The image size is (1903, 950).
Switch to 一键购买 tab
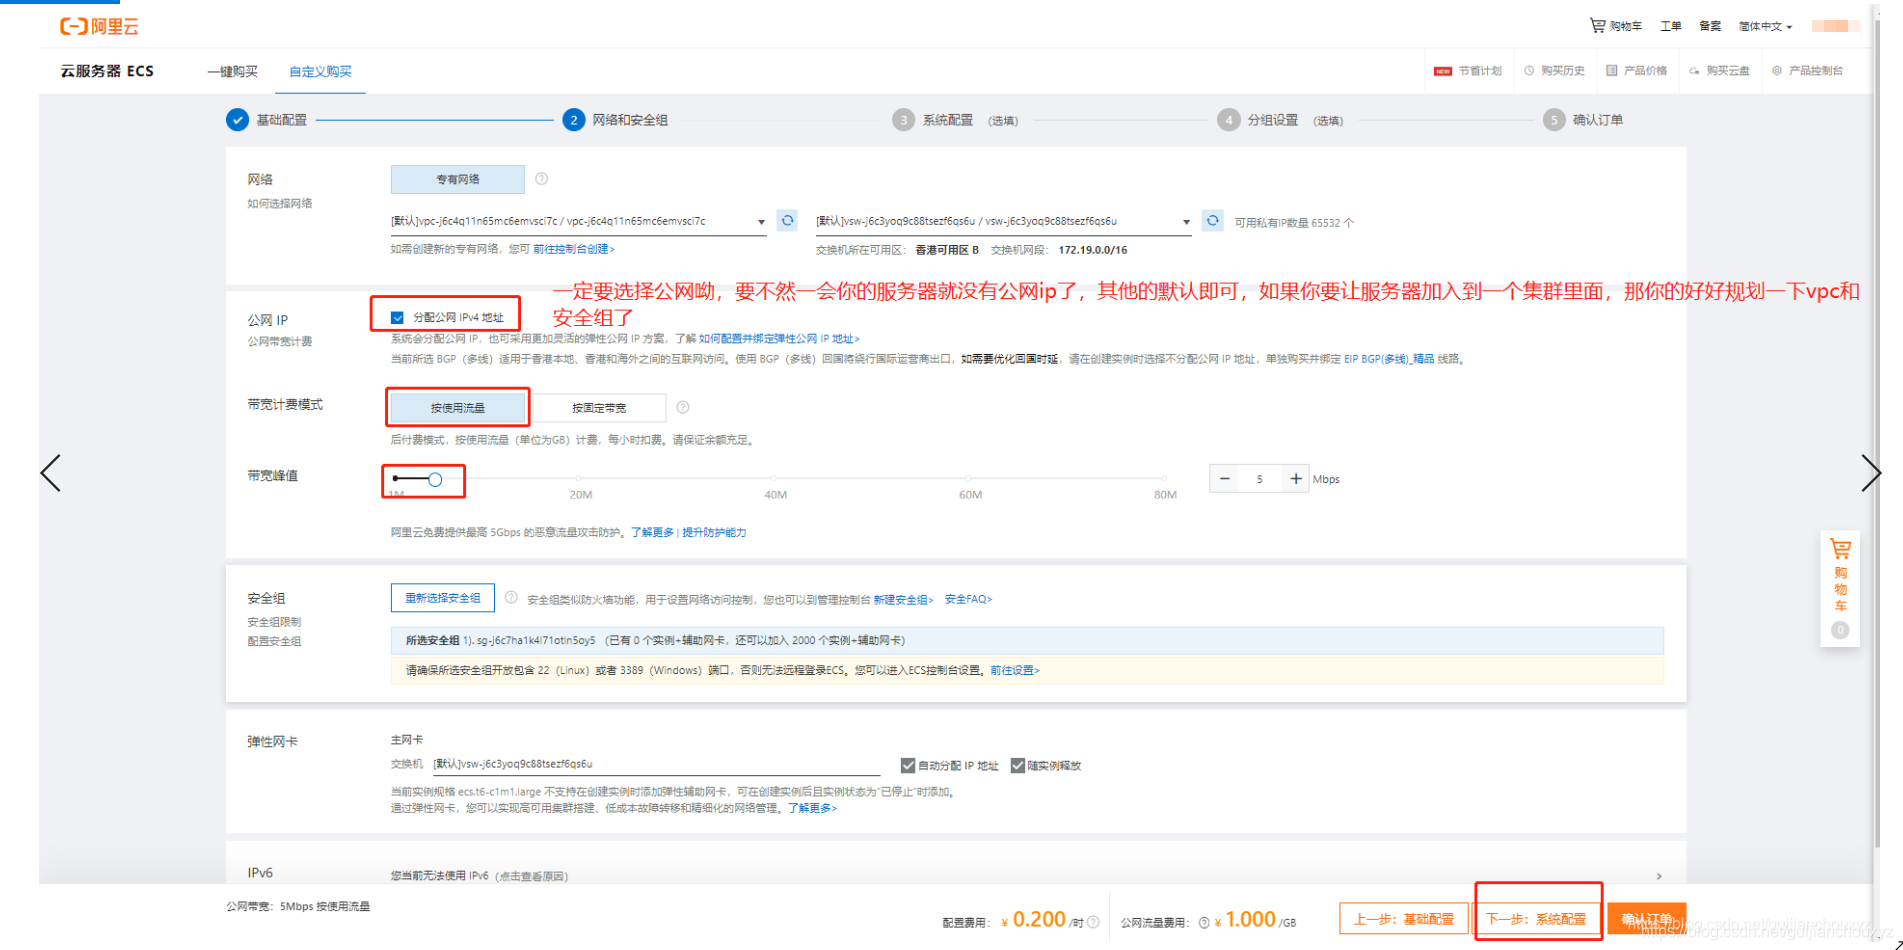[232, 71]
